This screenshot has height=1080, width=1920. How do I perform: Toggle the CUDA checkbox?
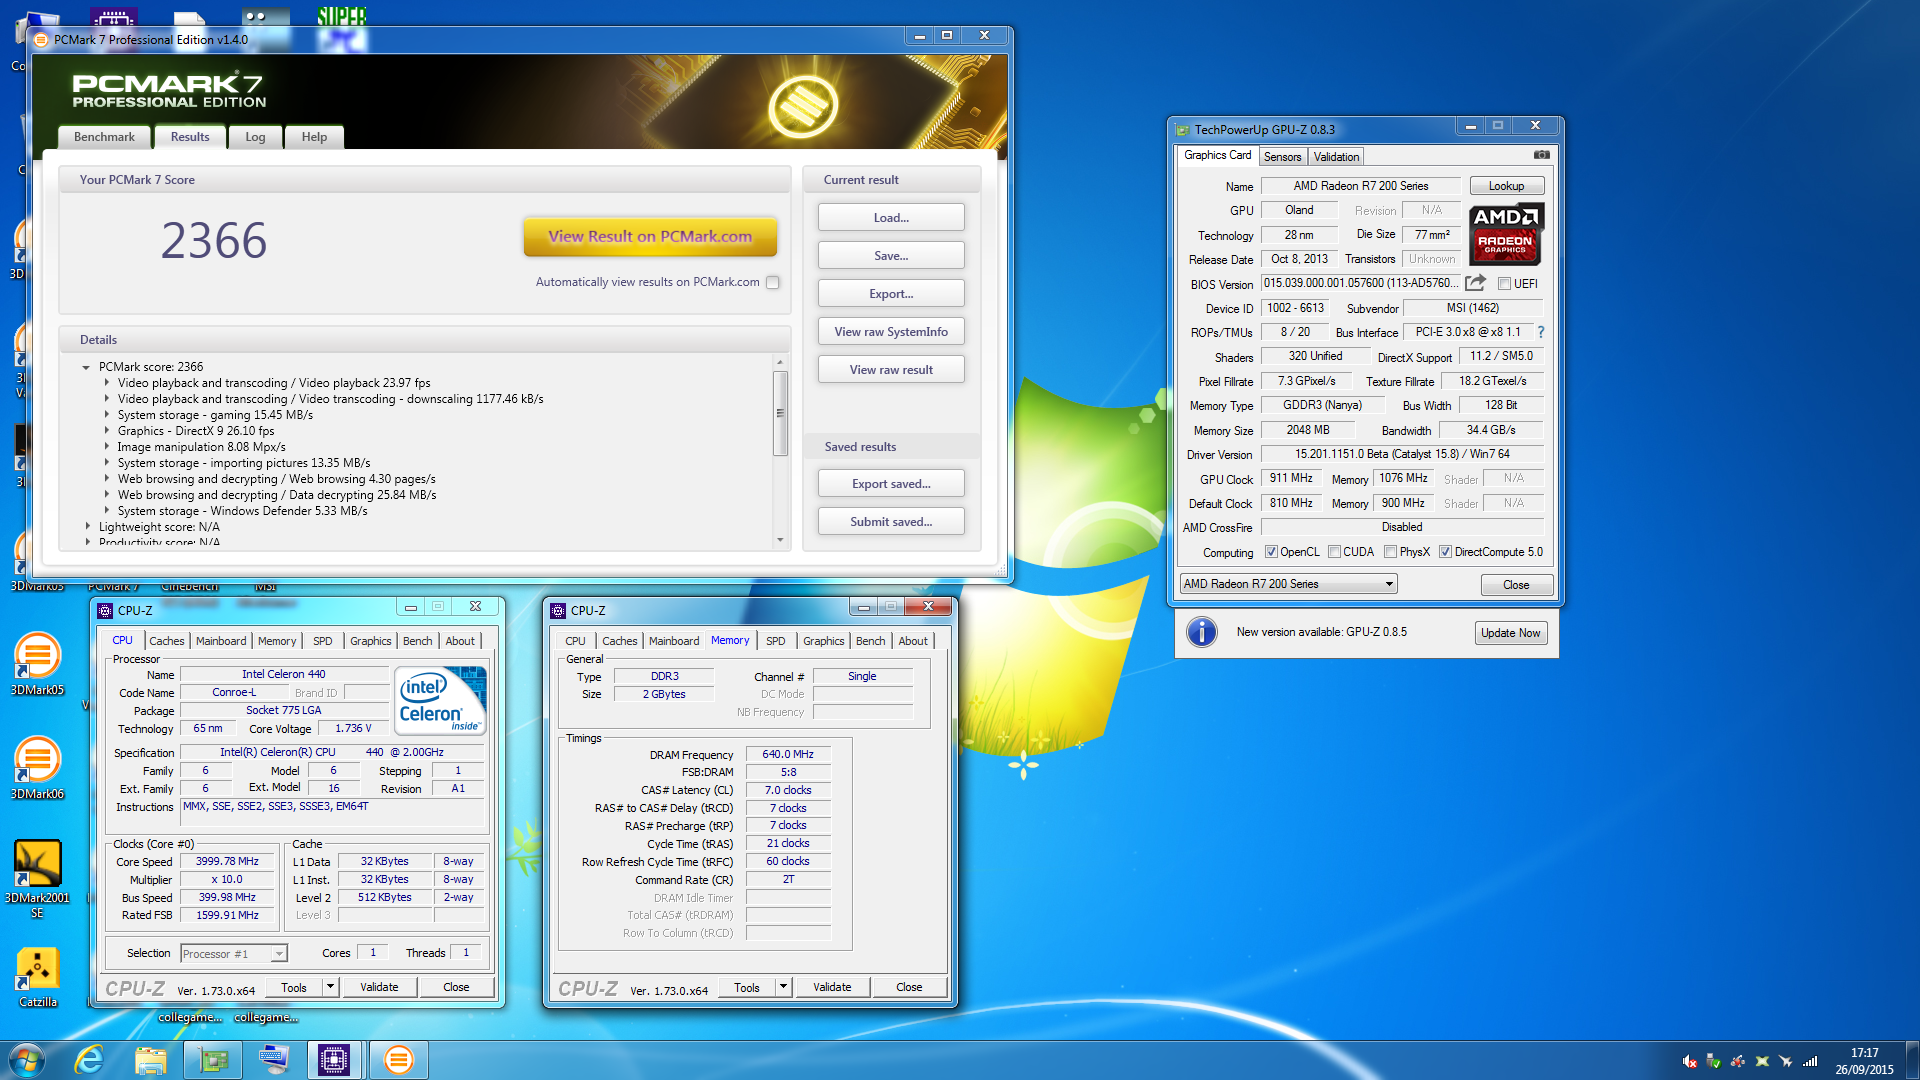(x=1334, y=552)
